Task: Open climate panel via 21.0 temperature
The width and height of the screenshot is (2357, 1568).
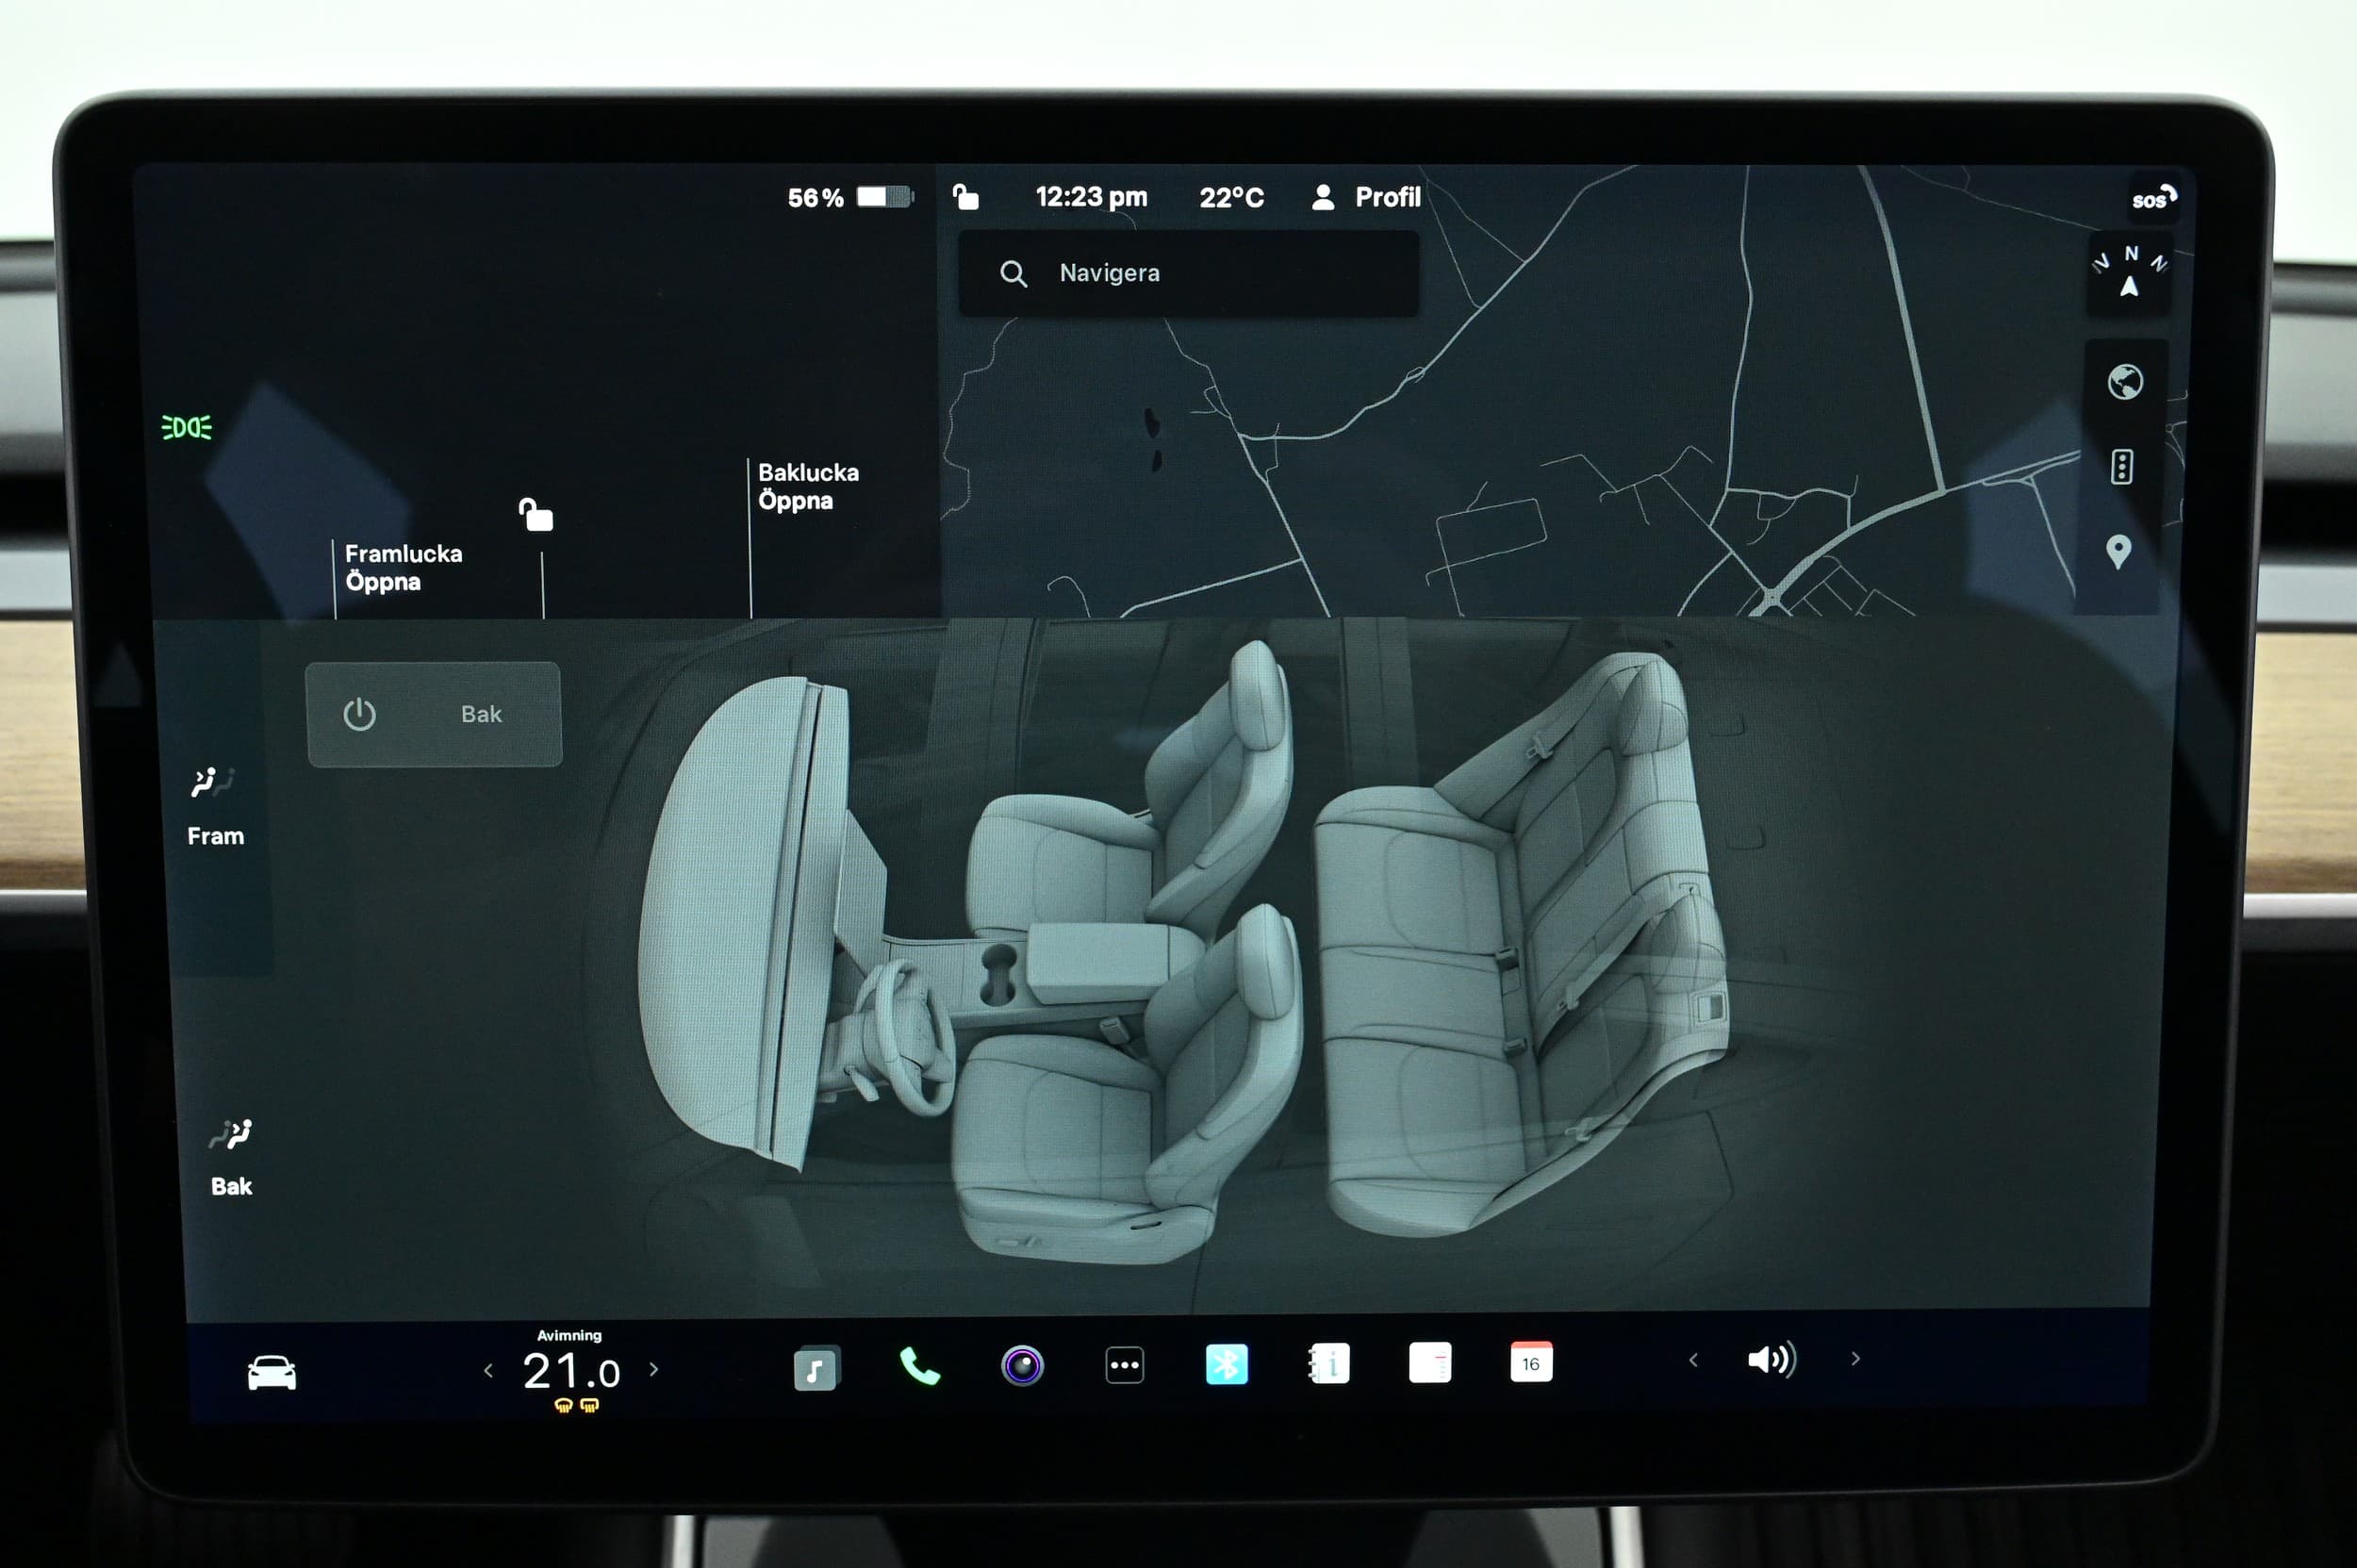Action: 571,1371
